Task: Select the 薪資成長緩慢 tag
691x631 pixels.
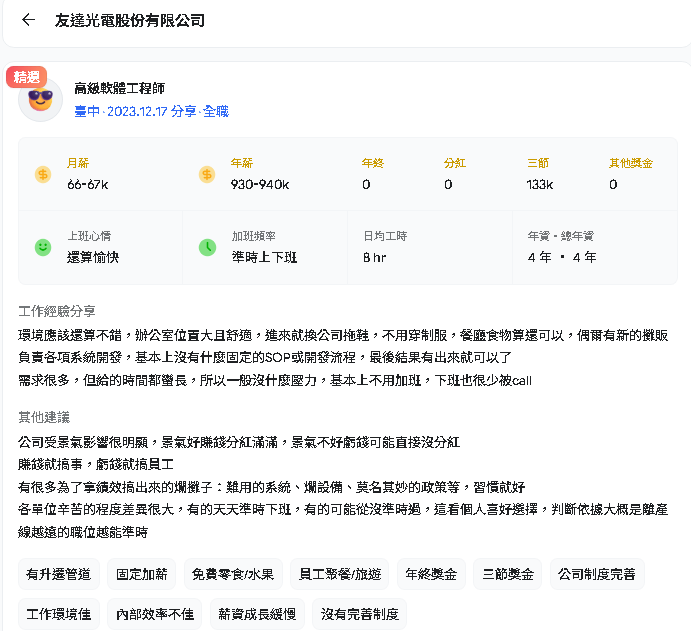Action: pyautogui.click(x=257, y=614)
